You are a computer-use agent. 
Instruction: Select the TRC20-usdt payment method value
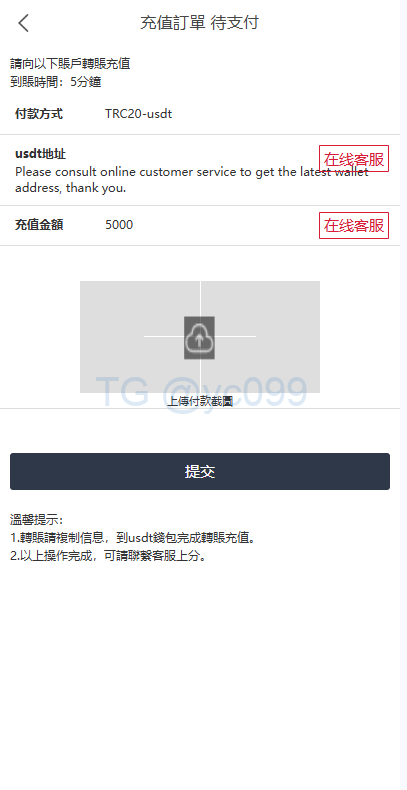(139, 114)
